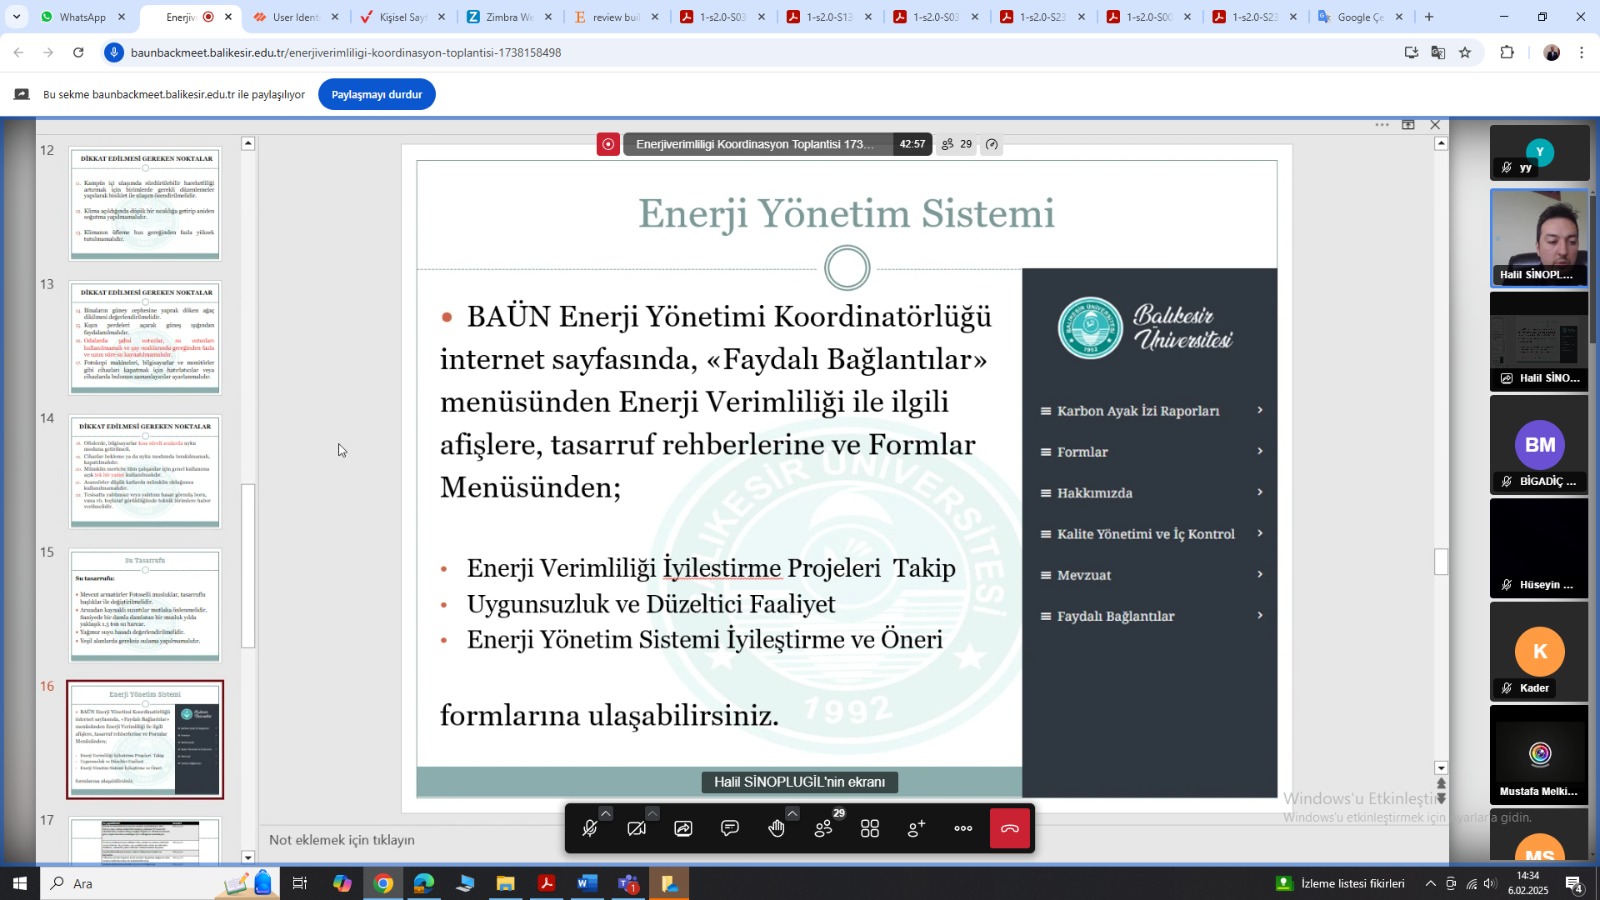Open the more options ellipsis in meeting toolbar
This screenshot has height=900, width=1600.
[x=963, y=829]
